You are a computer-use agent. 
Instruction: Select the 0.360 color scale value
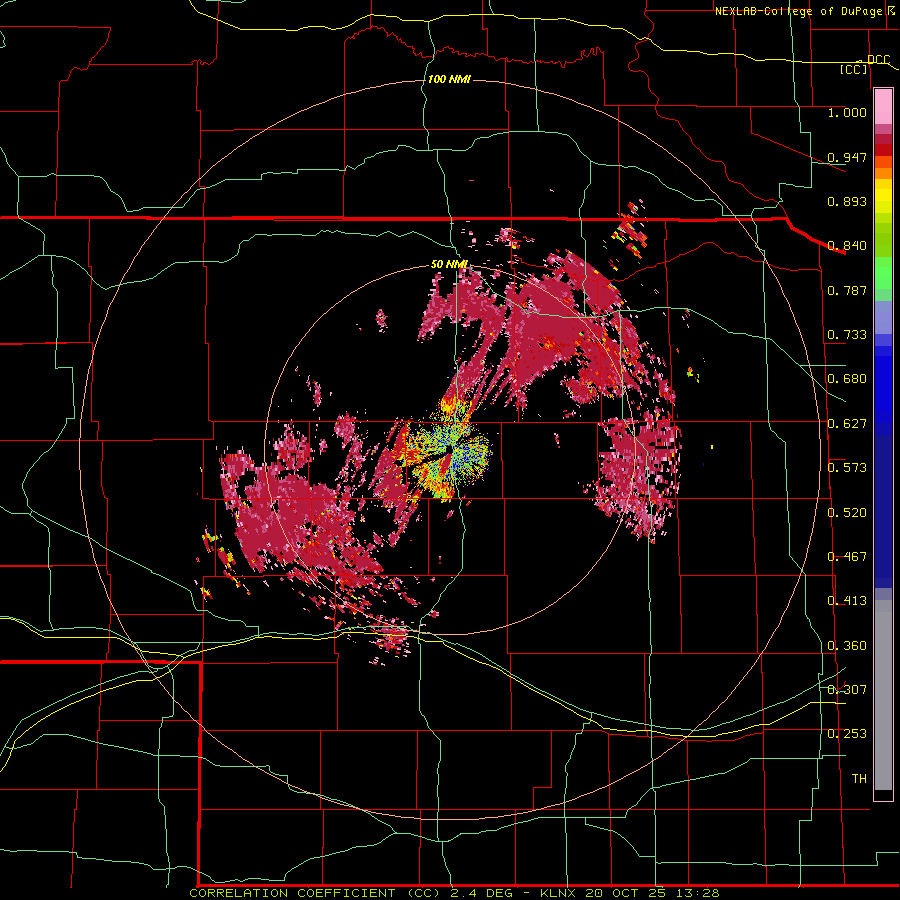(x=847, y=645)
